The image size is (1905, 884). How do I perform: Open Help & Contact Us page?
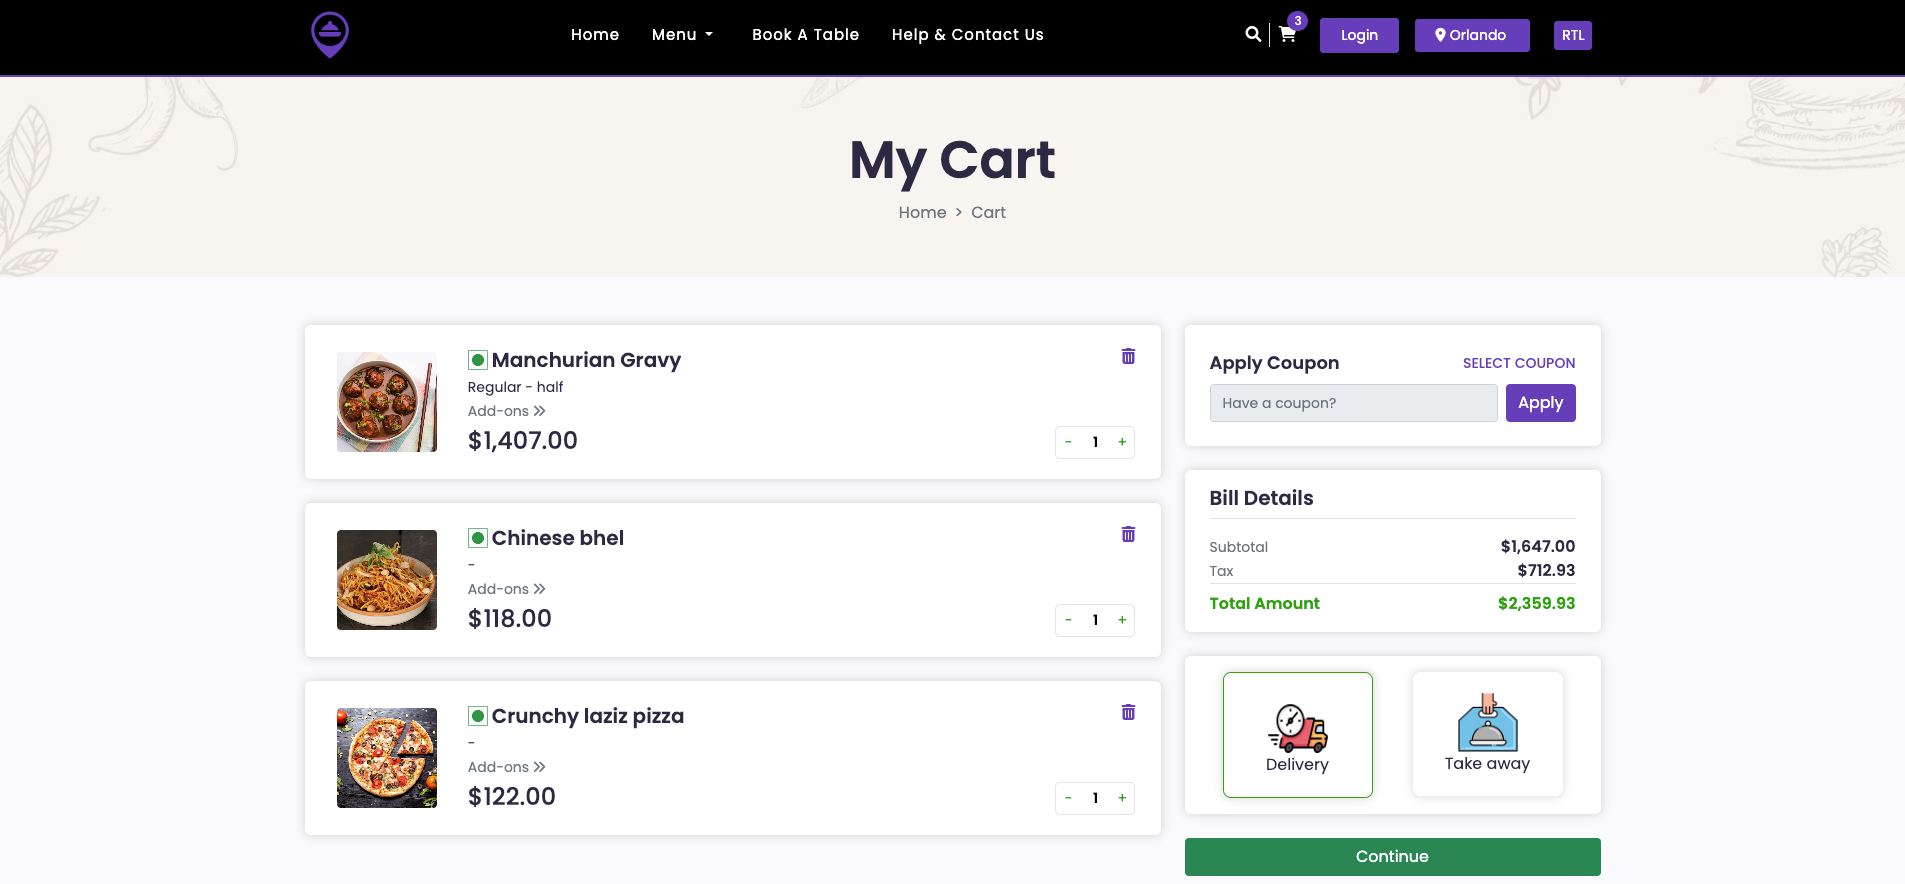(x=967, y=35)
